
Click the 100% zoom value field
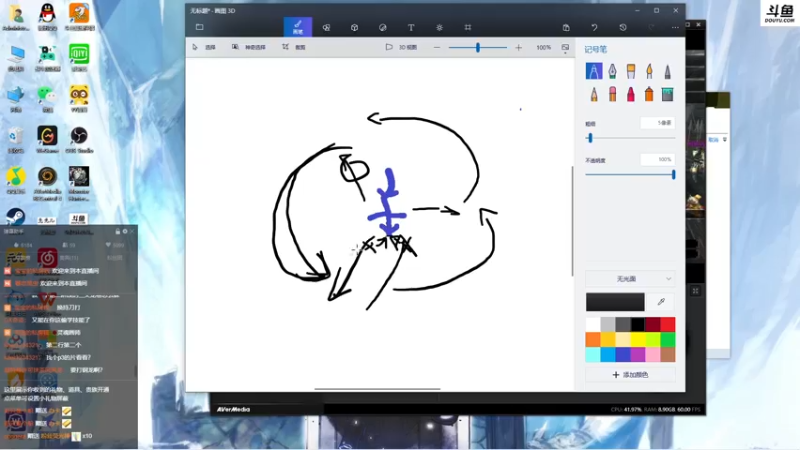(543, 47)
